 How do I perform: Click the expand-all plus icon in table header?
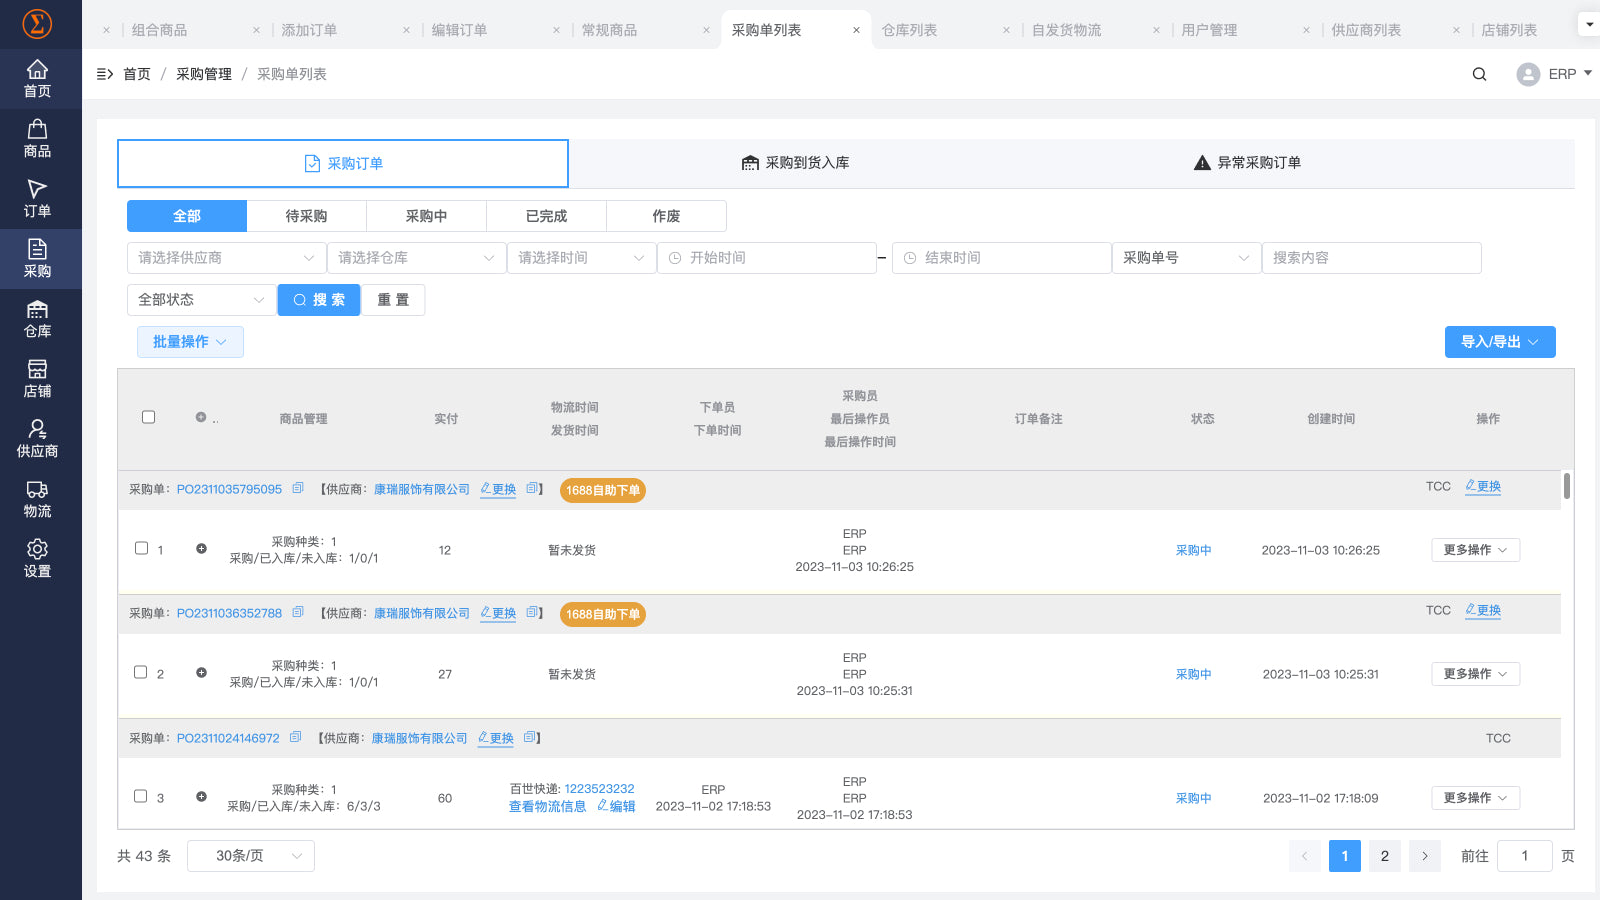coord(201,417)
